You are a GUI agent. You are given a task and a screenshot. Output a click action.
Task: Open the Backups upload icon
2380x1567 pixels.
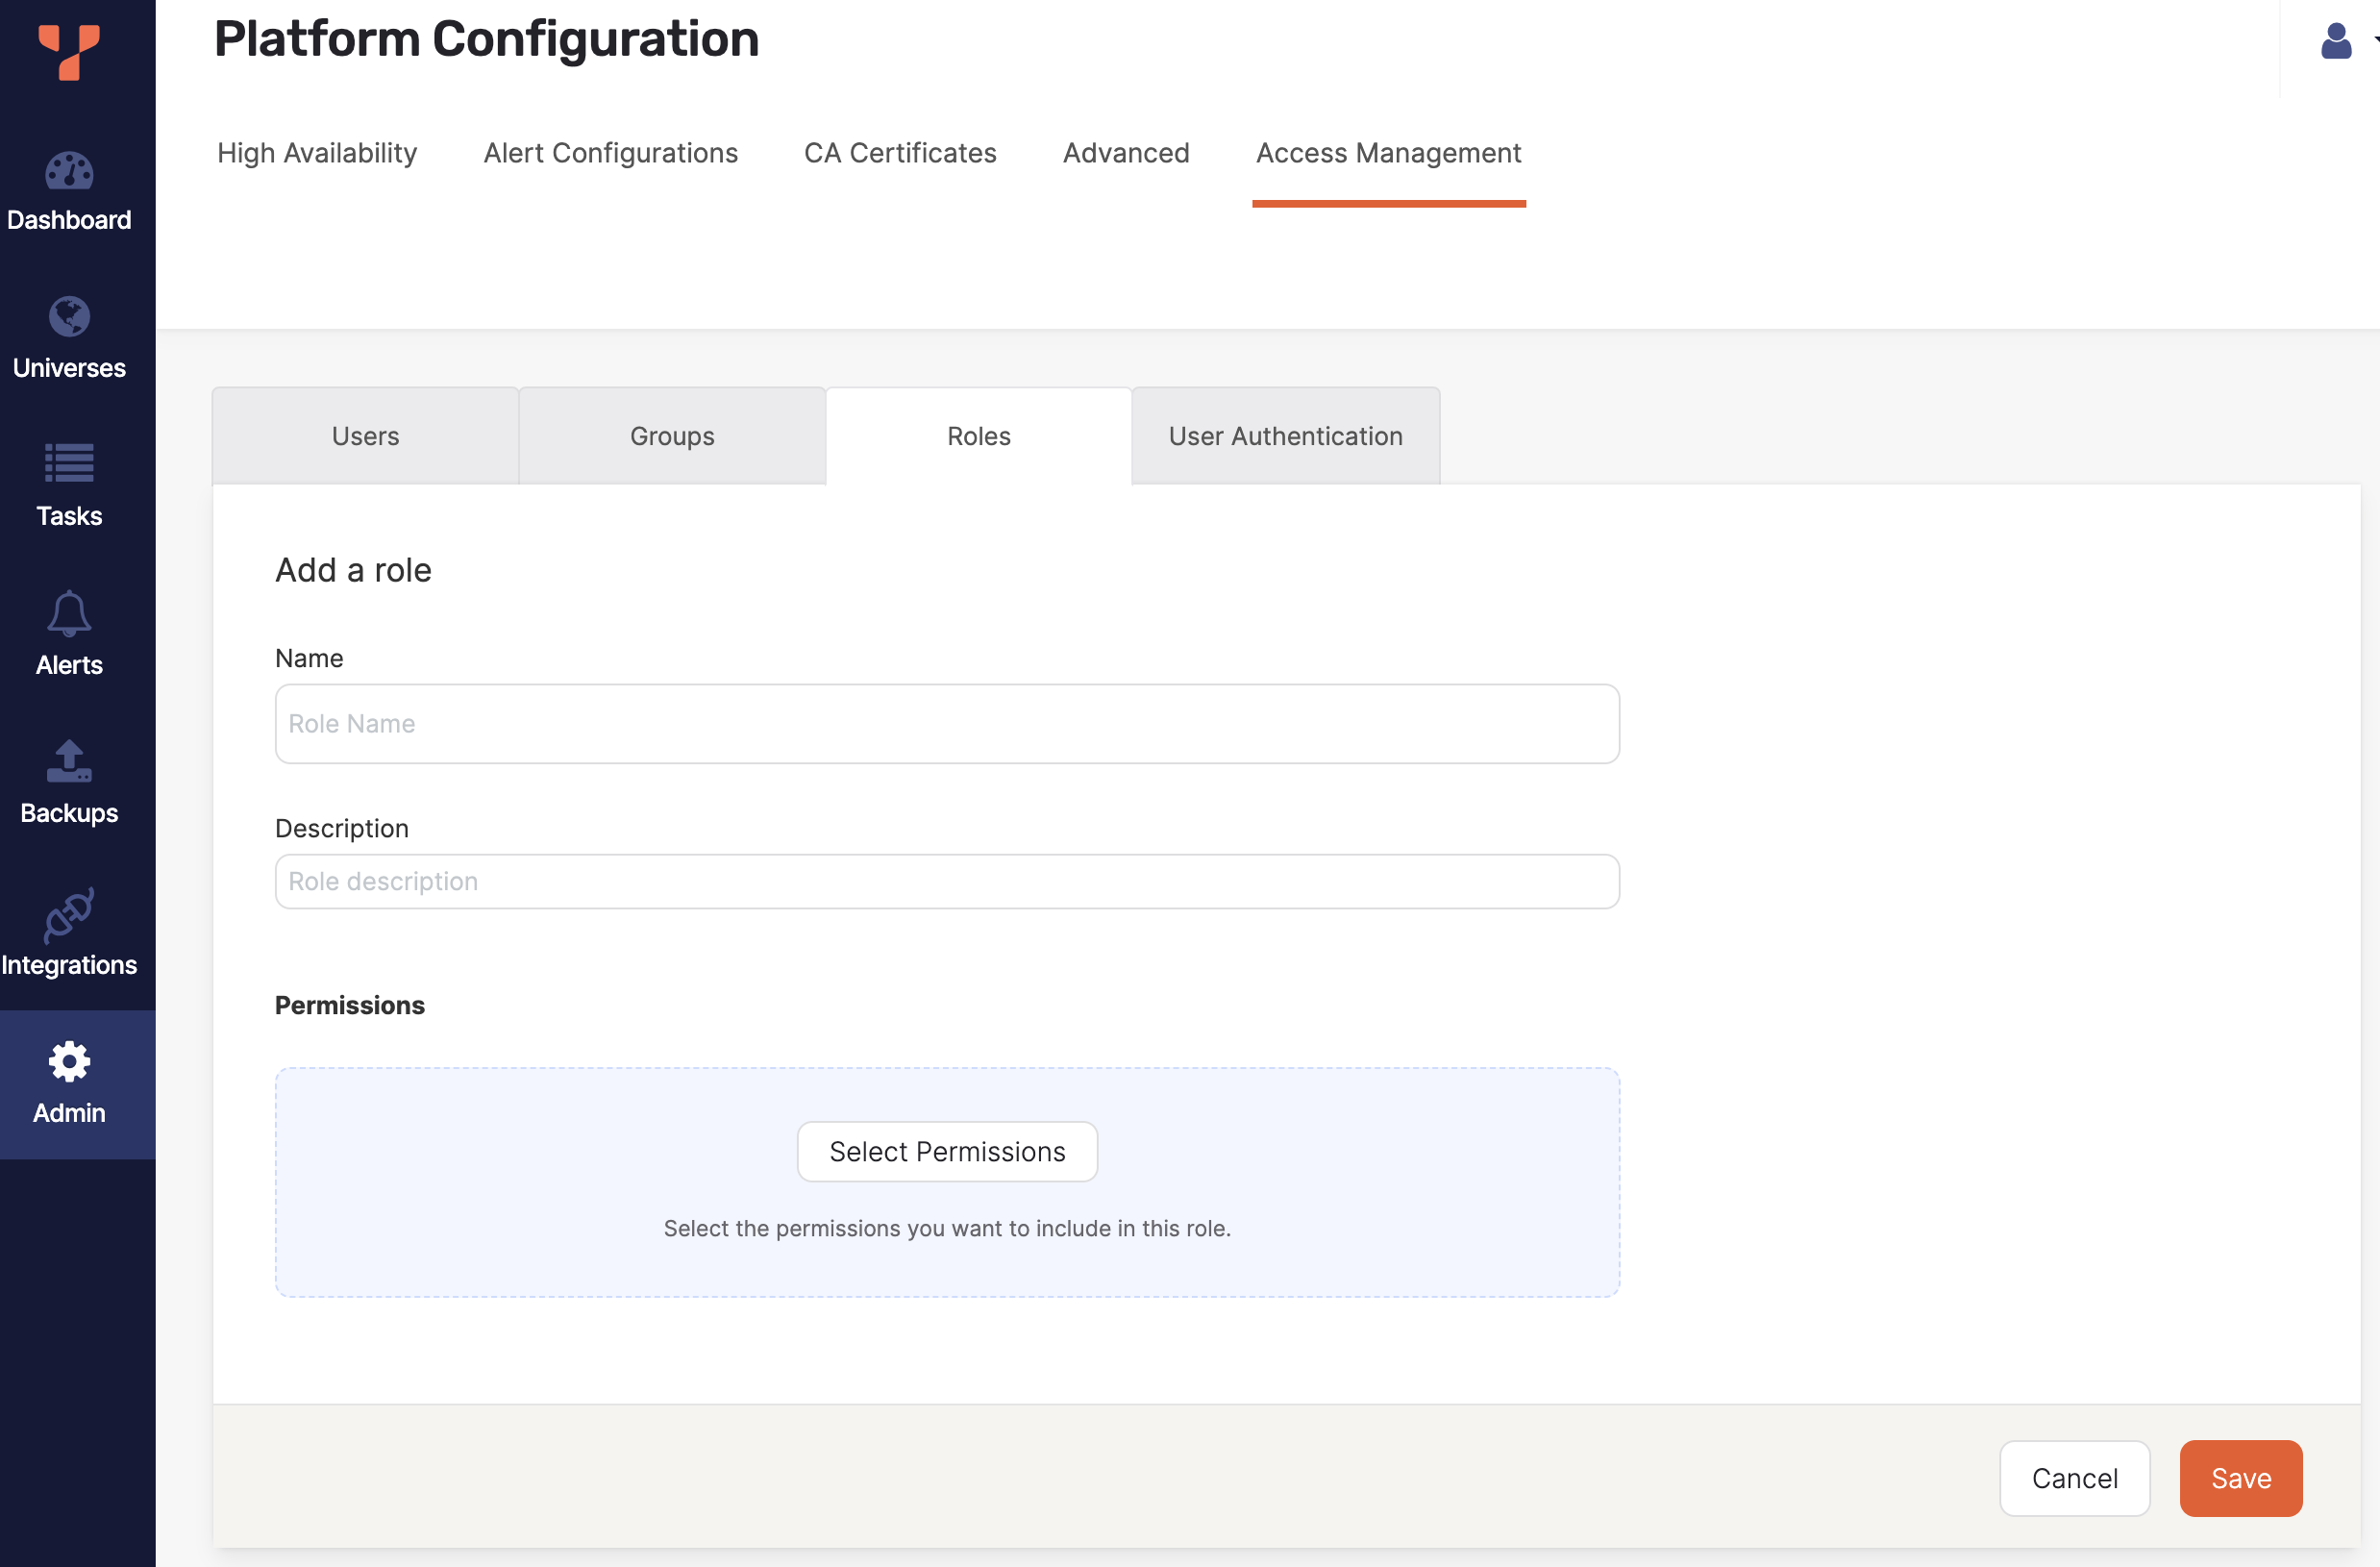(x=69, y=761)
